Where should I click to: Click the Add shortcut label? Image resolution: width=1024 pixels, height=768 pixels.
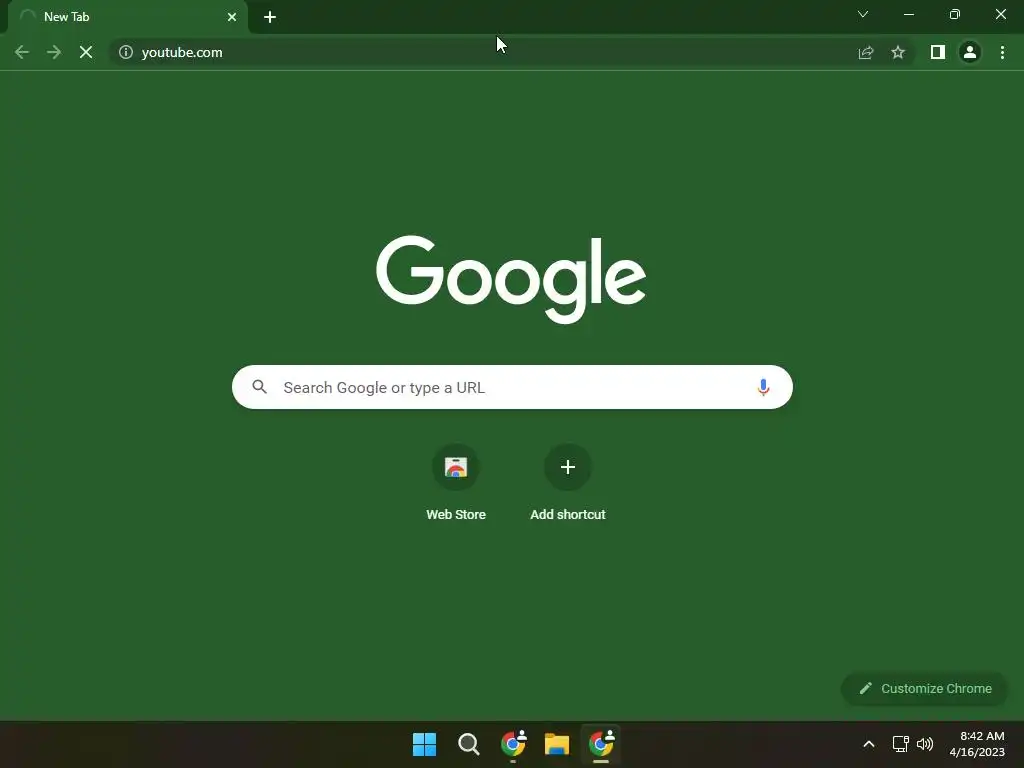pos(568,515)
